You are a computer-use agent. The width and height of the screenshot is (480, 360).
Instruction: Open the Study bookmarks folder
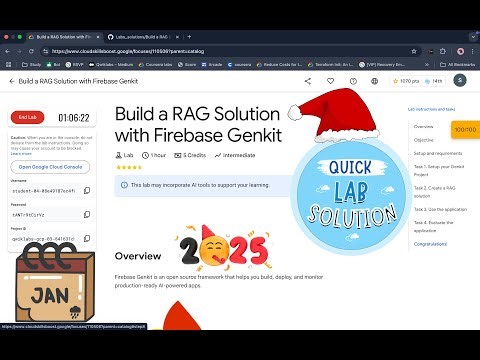[x=31, y=64]
